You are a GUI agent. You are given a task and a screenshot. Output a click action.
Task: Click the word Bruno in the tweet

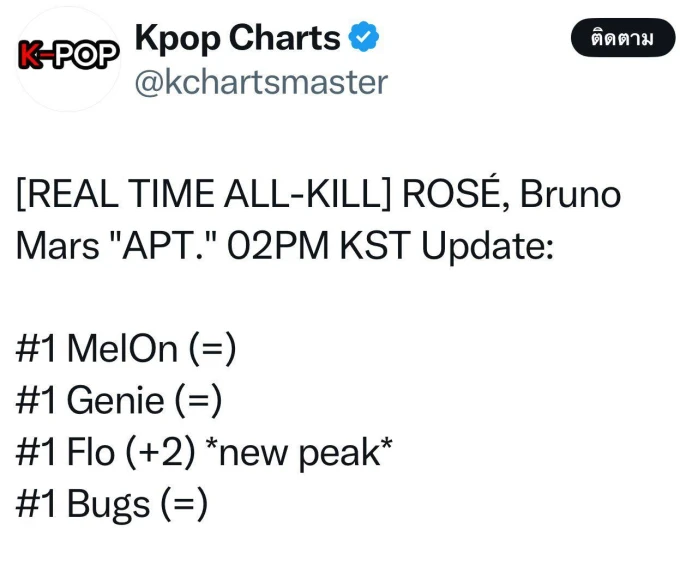point(570,193)
